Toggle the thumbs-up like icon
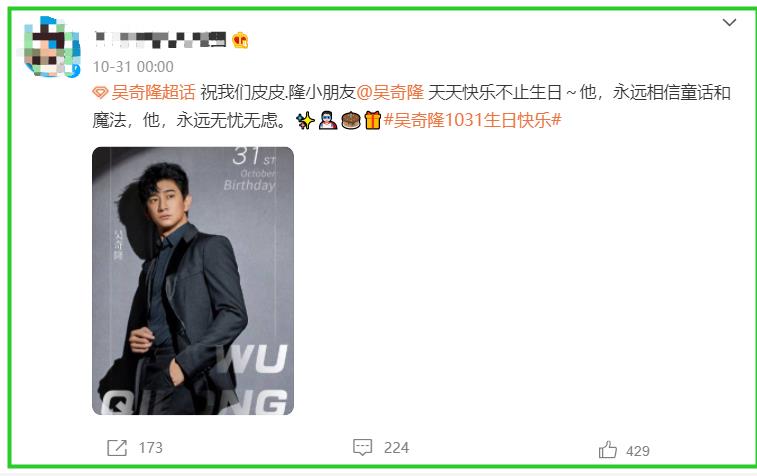Viewport: 757px width, 476px height. [608, 449]
